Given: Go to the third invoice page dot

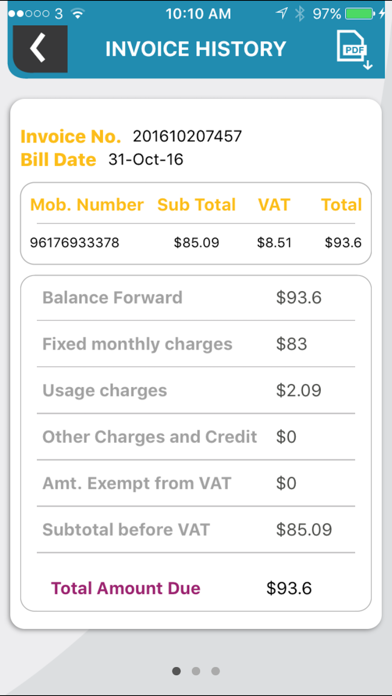Looking at the screenshot, I should pos(215,671).
